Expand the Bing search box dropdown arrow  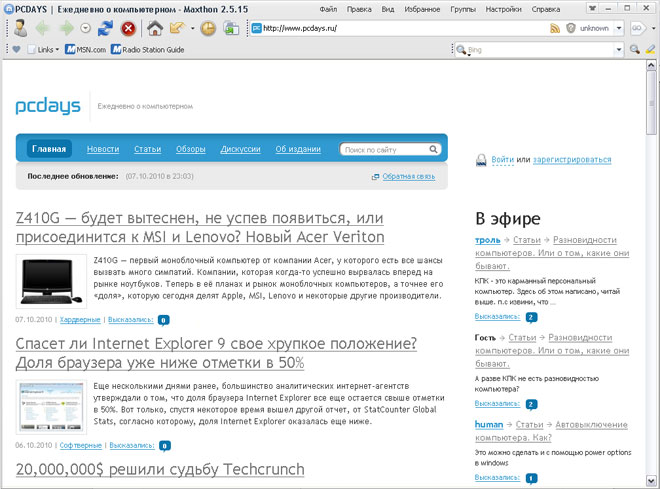click(619, 50)
